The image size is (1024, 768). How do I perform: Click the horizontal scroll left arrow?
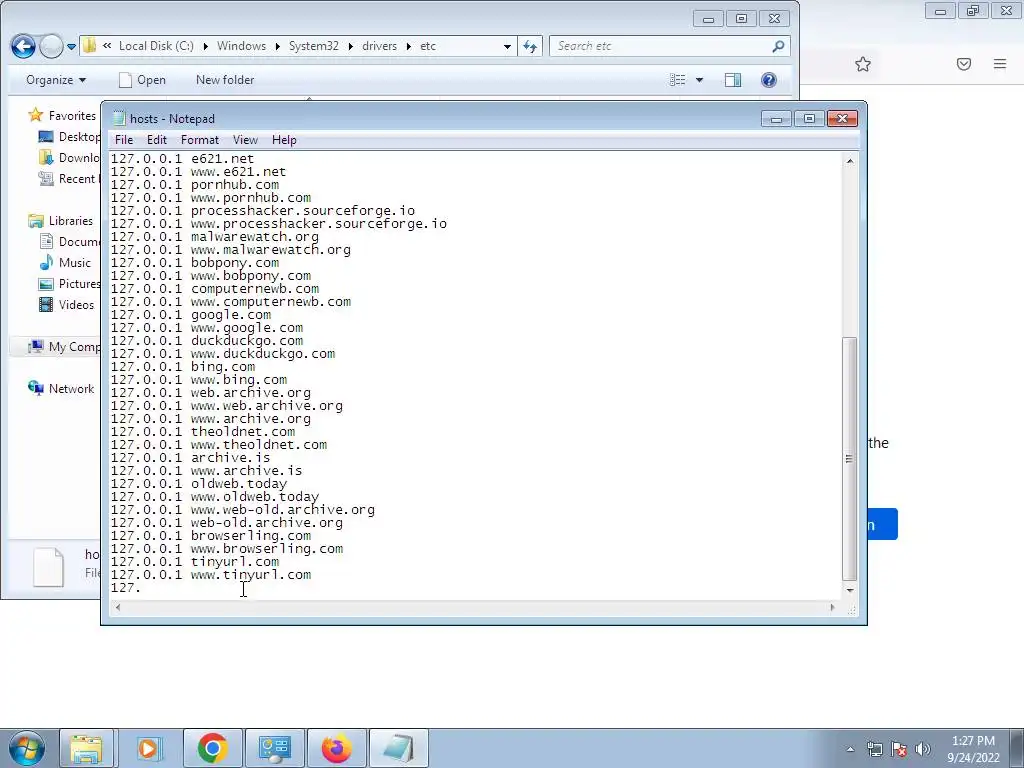(x=118, y=607)
